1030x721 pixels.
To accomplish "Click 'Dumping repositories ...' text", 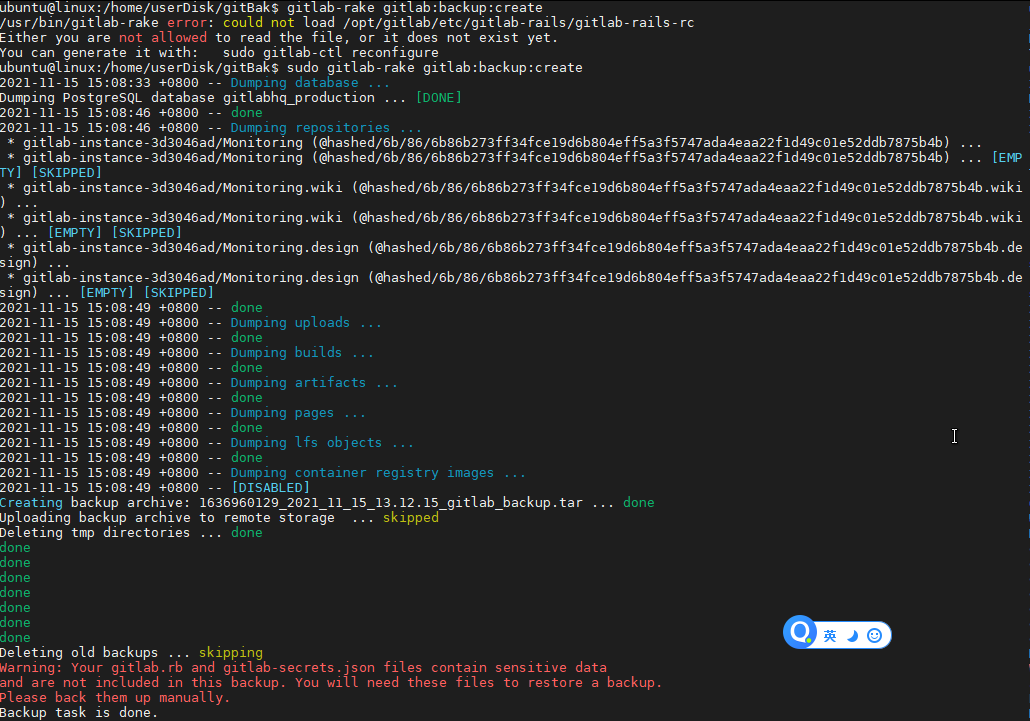I will pos(326,128).
